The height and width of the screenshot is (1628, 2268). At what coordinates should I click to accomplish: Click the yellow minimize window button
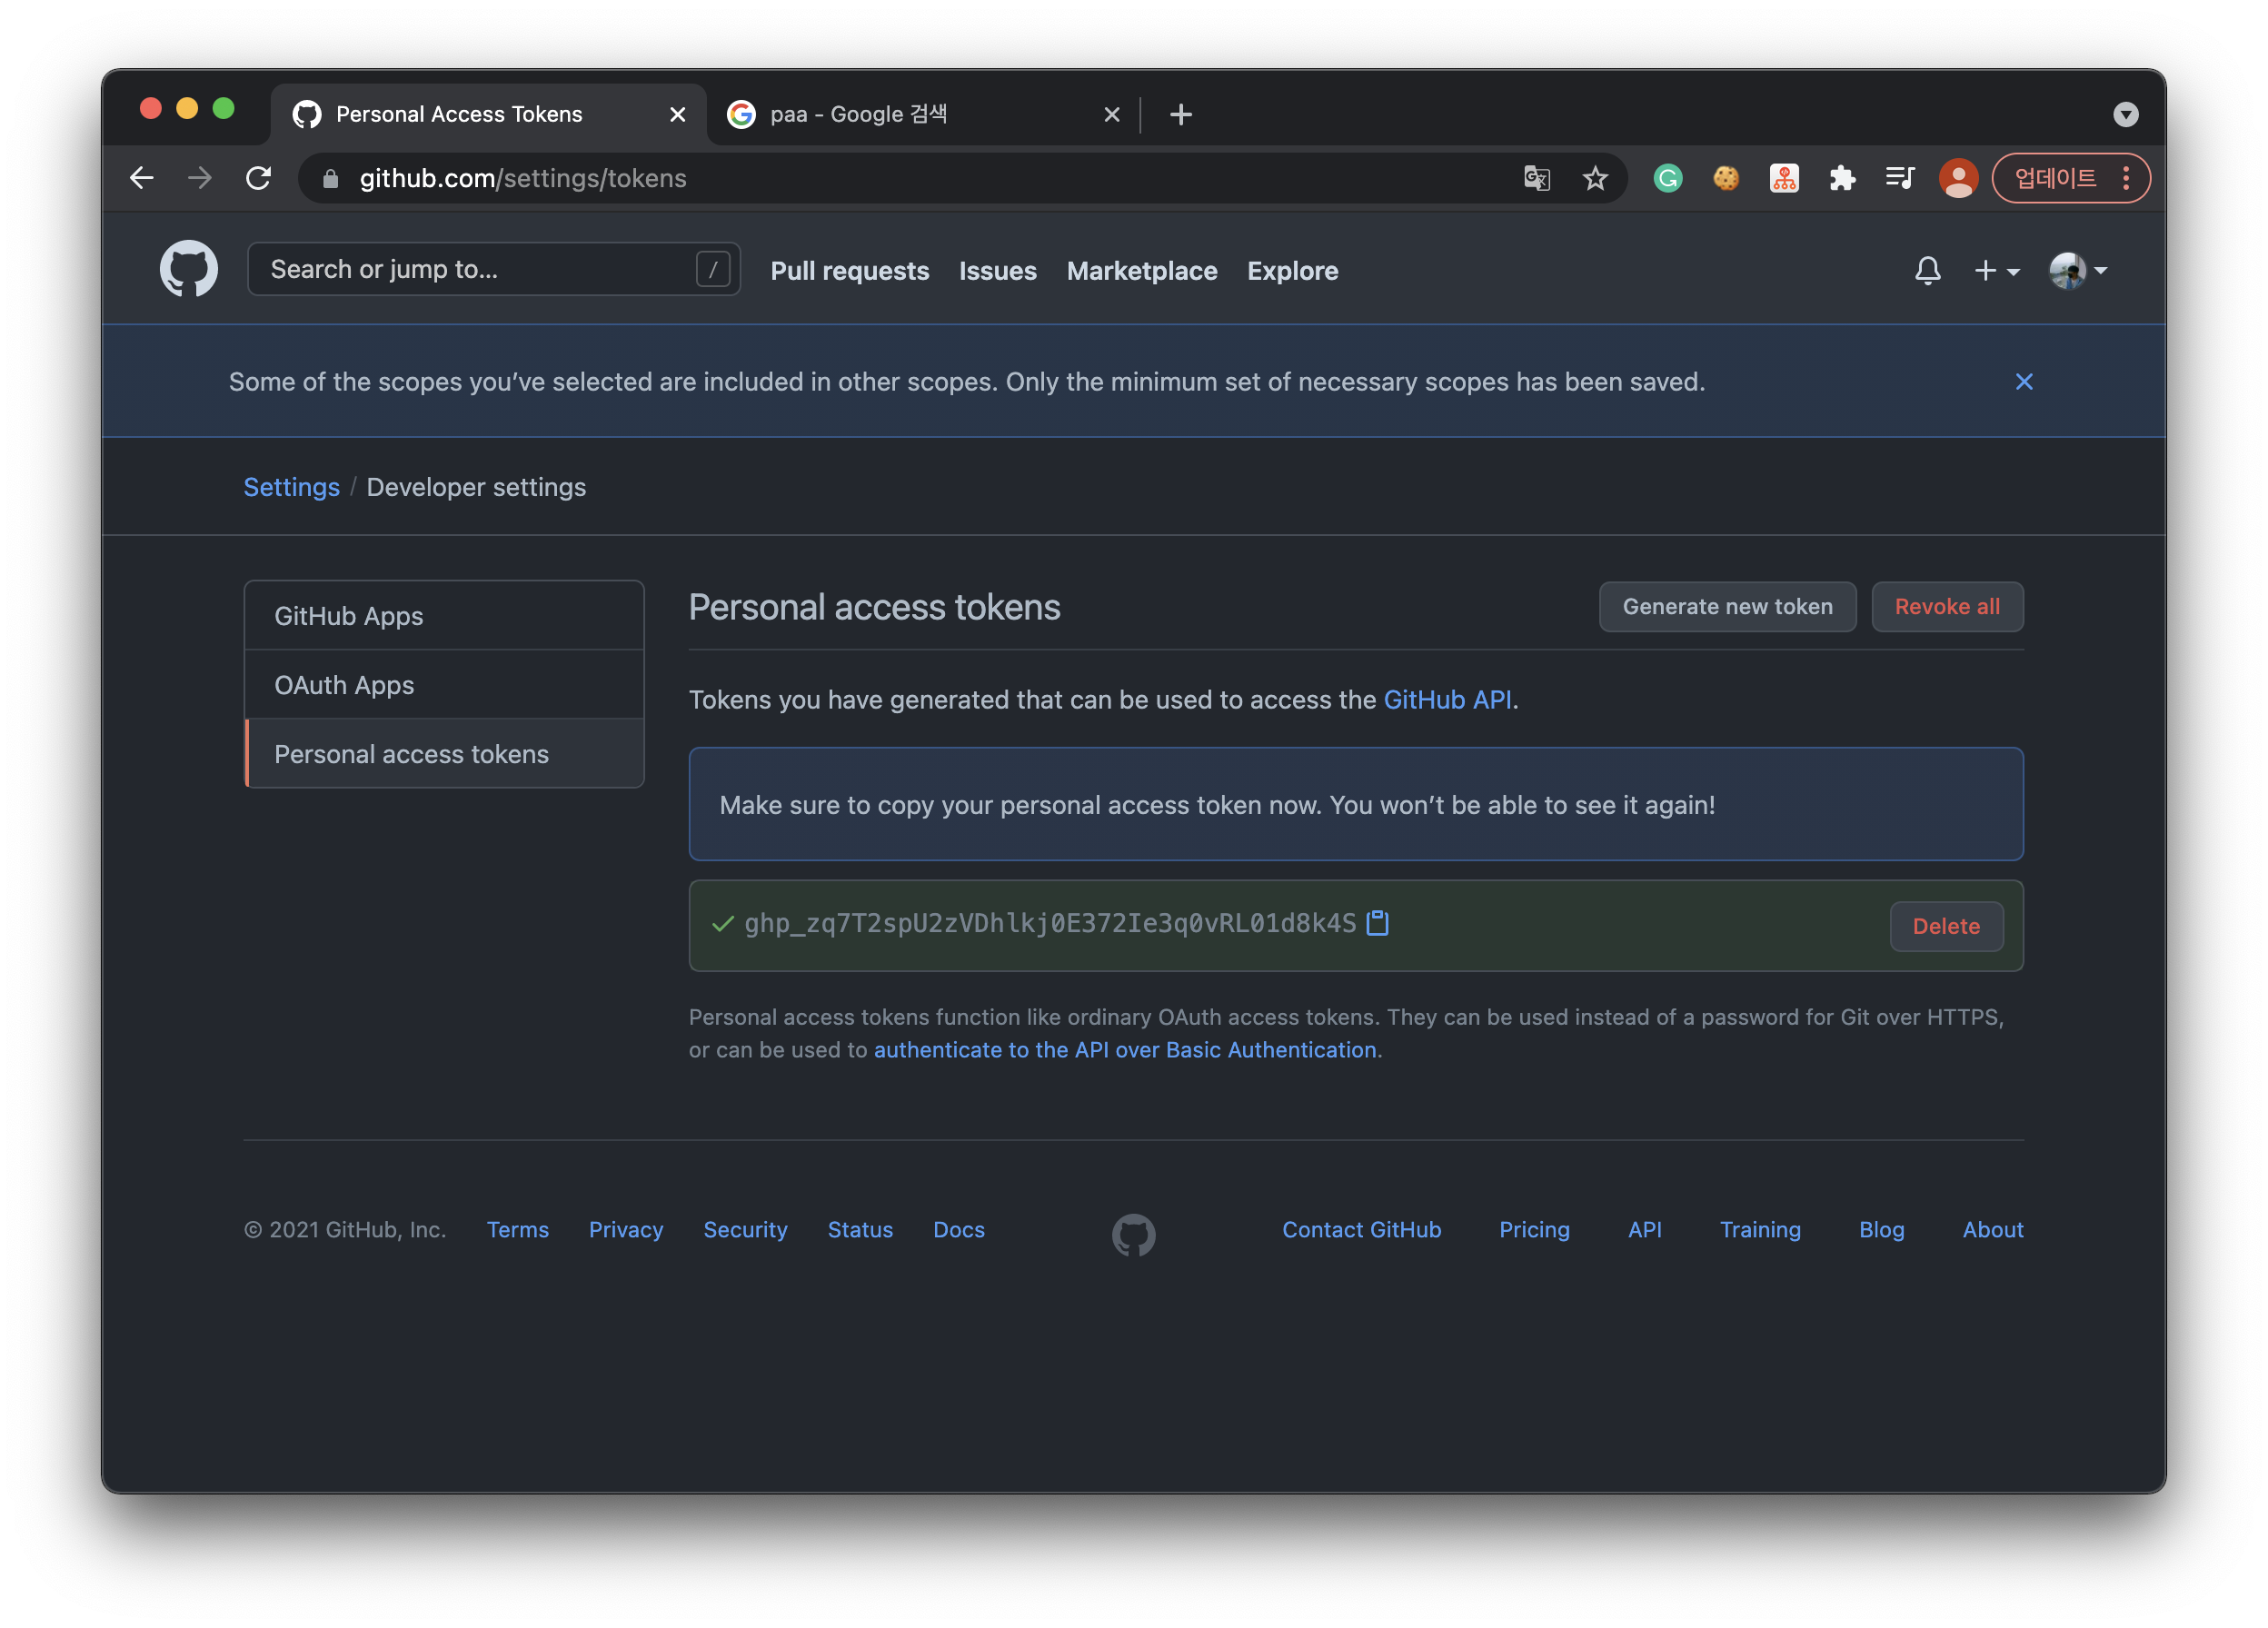click(x=187, y=108)
